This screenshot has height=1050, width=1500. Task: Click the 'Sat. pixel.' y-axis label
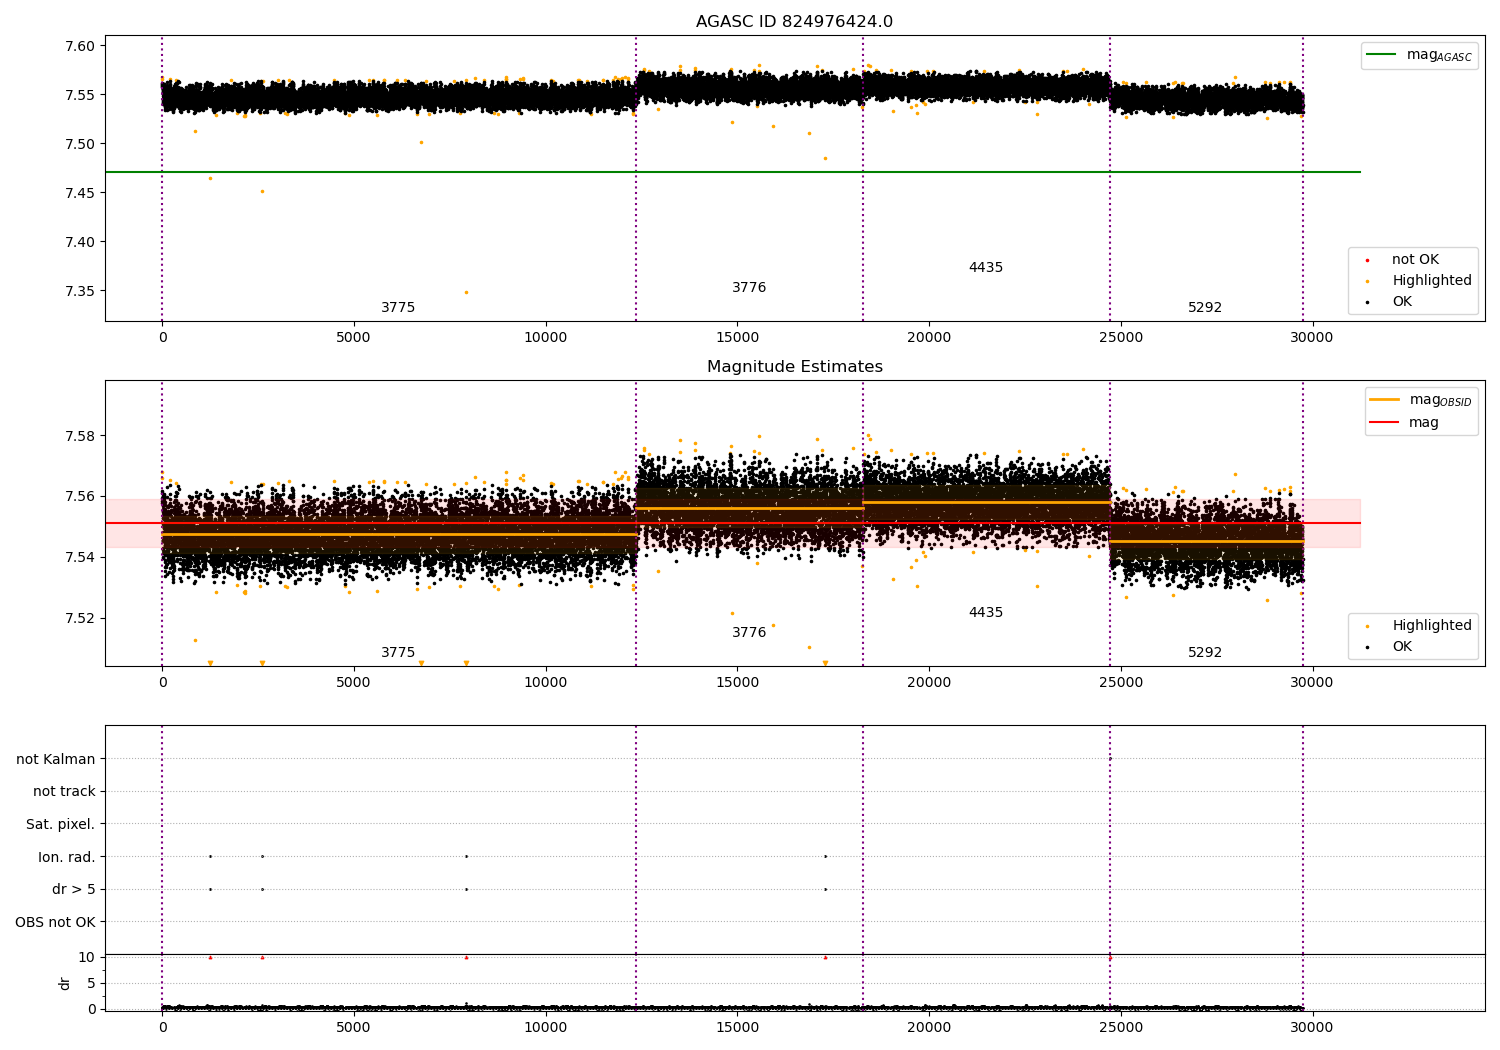(x=61, y=825)
